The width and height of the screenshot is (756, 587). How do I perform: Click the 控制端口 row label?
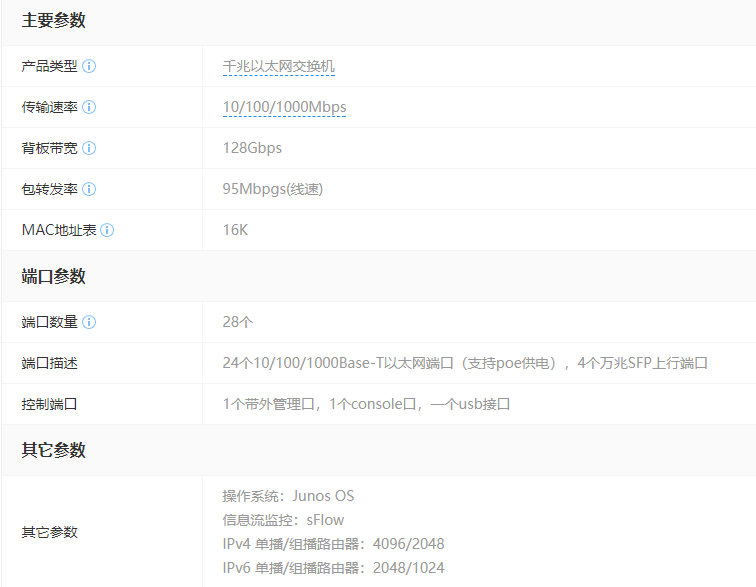click(50, 404)
